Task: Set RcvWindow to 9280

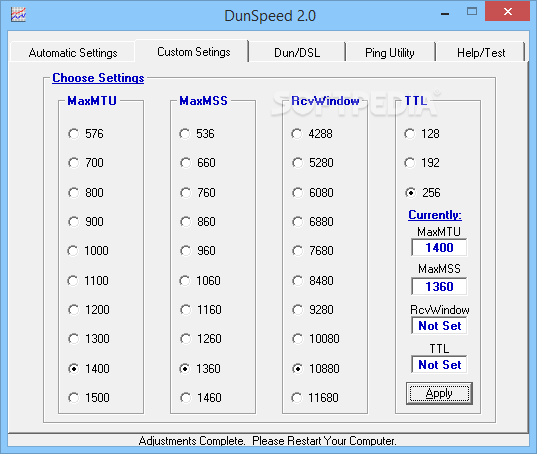Action: tap(313, 310)
